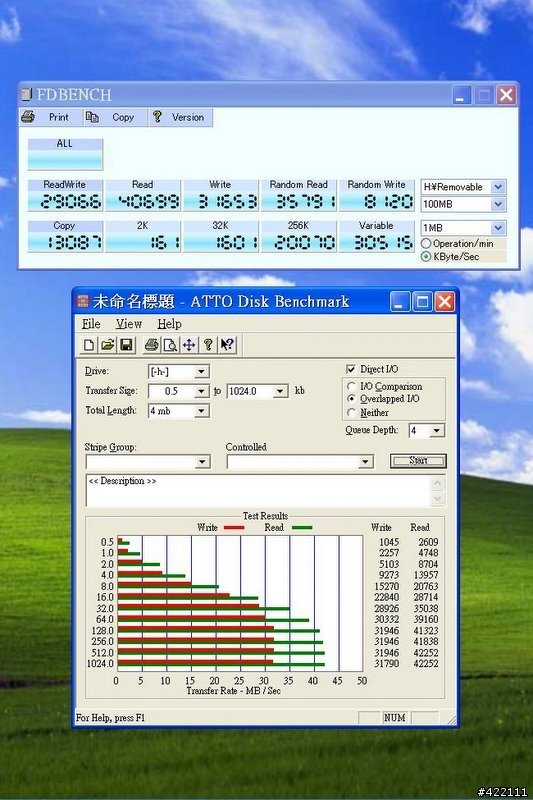Select the Neither radio button
This screenshot has width=533, height=800.
pyautogui.click(x=351, y=412)
